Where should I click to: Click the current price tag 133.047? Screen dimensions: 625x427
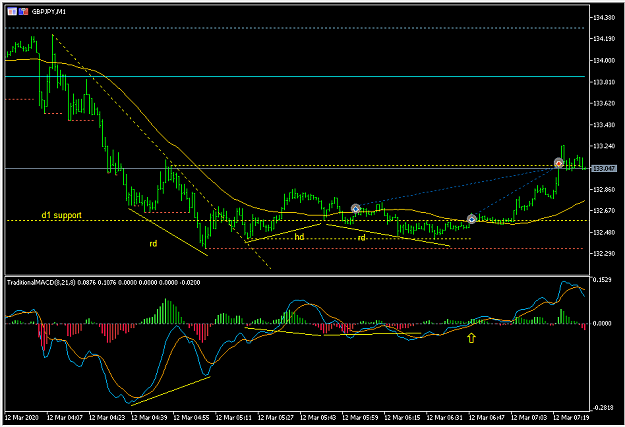(x=604, y=169)
